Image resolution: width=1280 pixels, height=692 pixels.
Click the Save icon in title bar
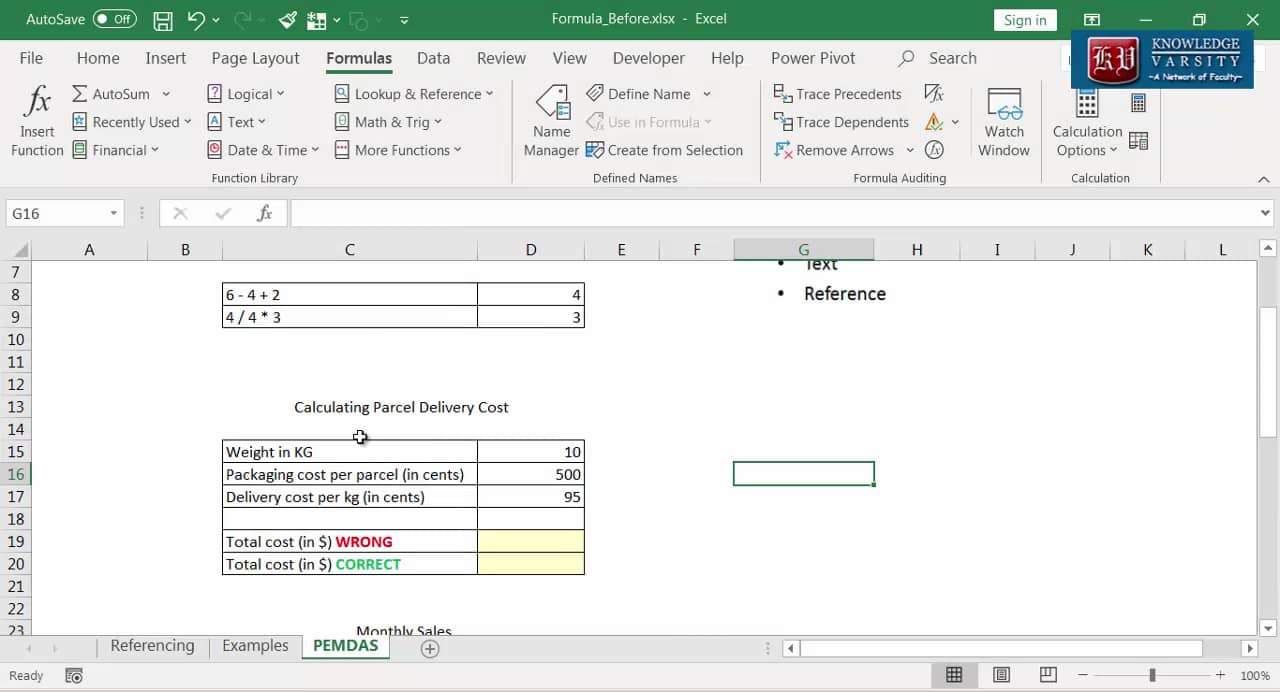(162, 20)
